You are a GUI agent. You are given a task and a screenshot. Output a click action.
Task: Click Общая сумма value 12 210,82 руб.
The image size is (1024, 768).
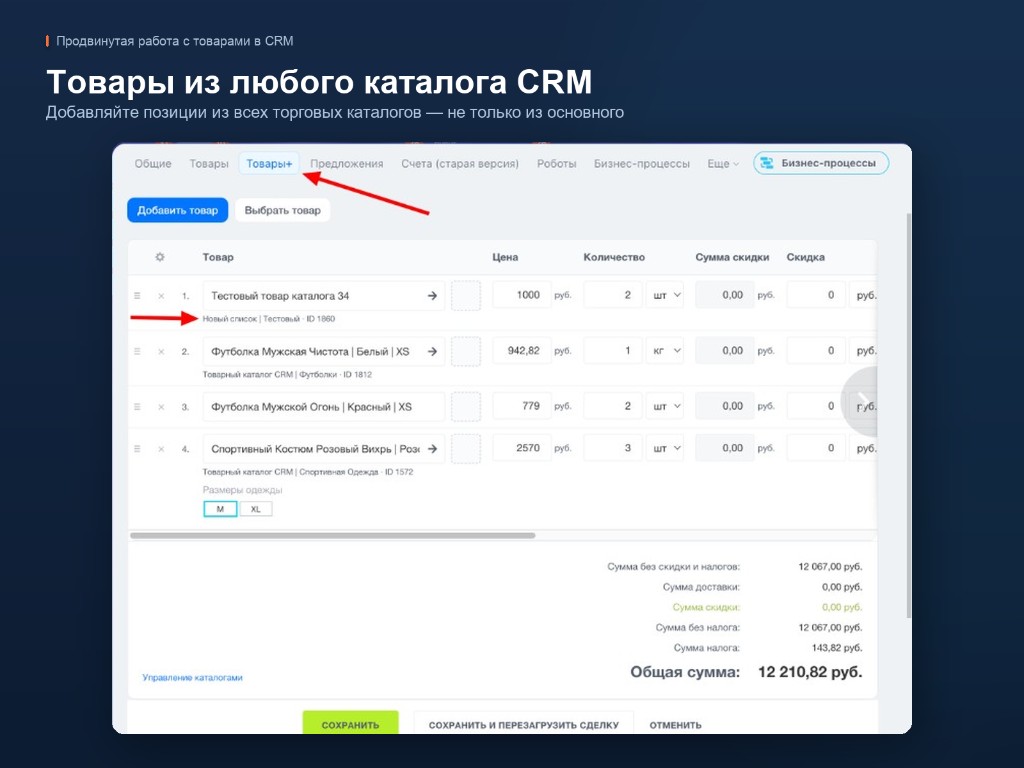[x=810, y=672]
